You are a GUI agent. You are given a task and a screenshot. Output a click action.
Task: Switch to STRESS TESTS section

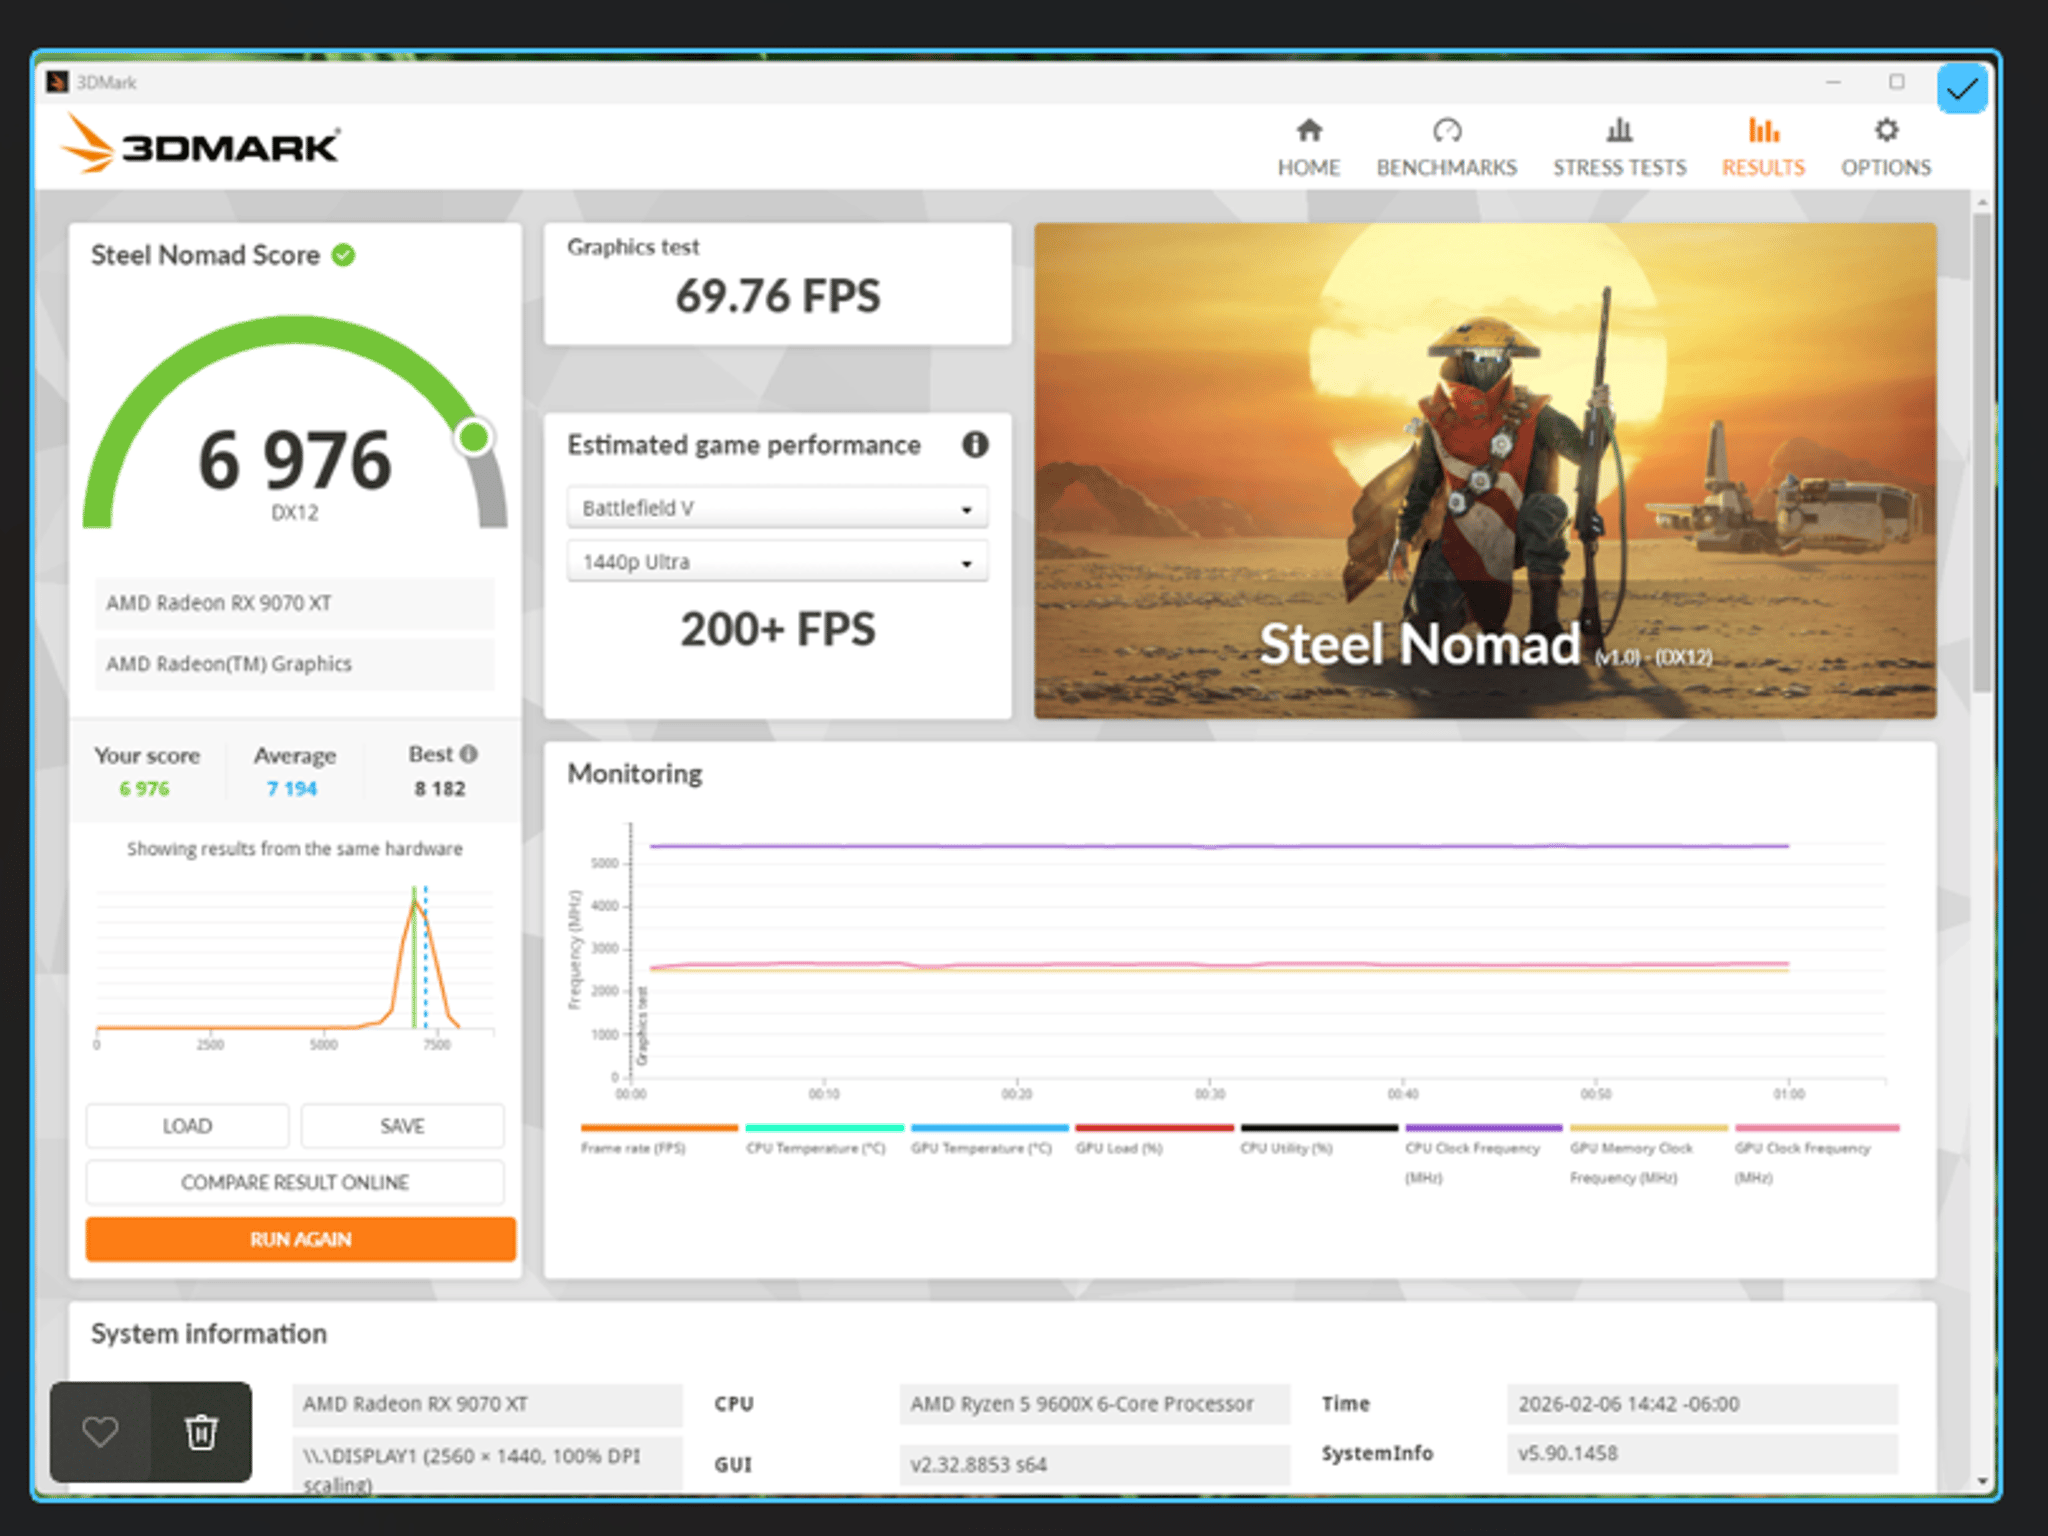coord(1619,168)
